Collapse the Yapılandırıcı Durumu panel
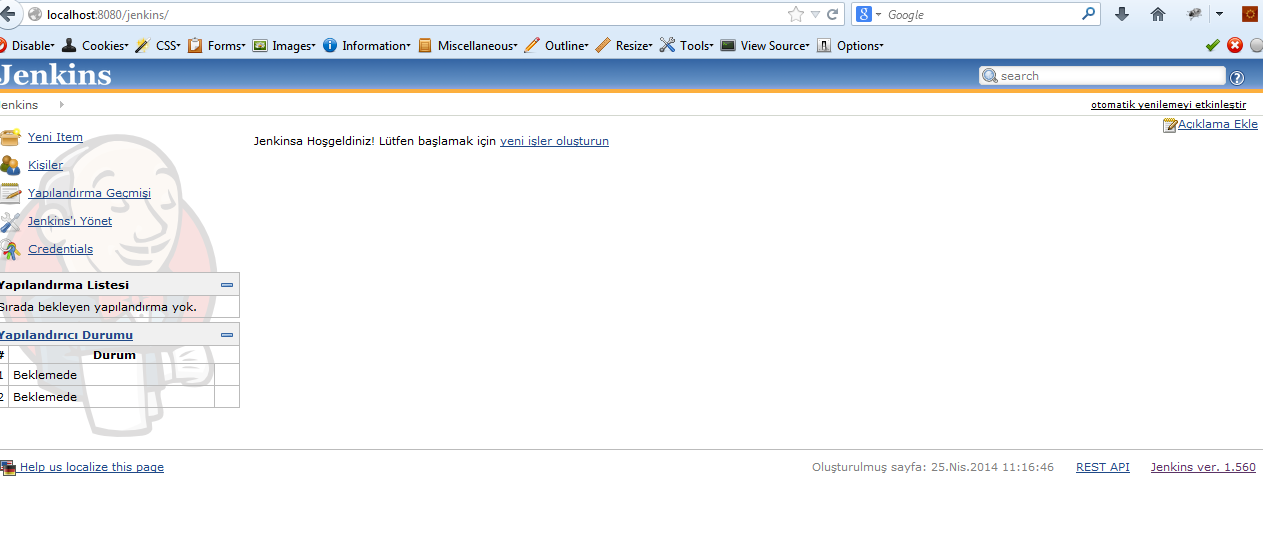This screenshot has width=1263, height=548. 227,335
